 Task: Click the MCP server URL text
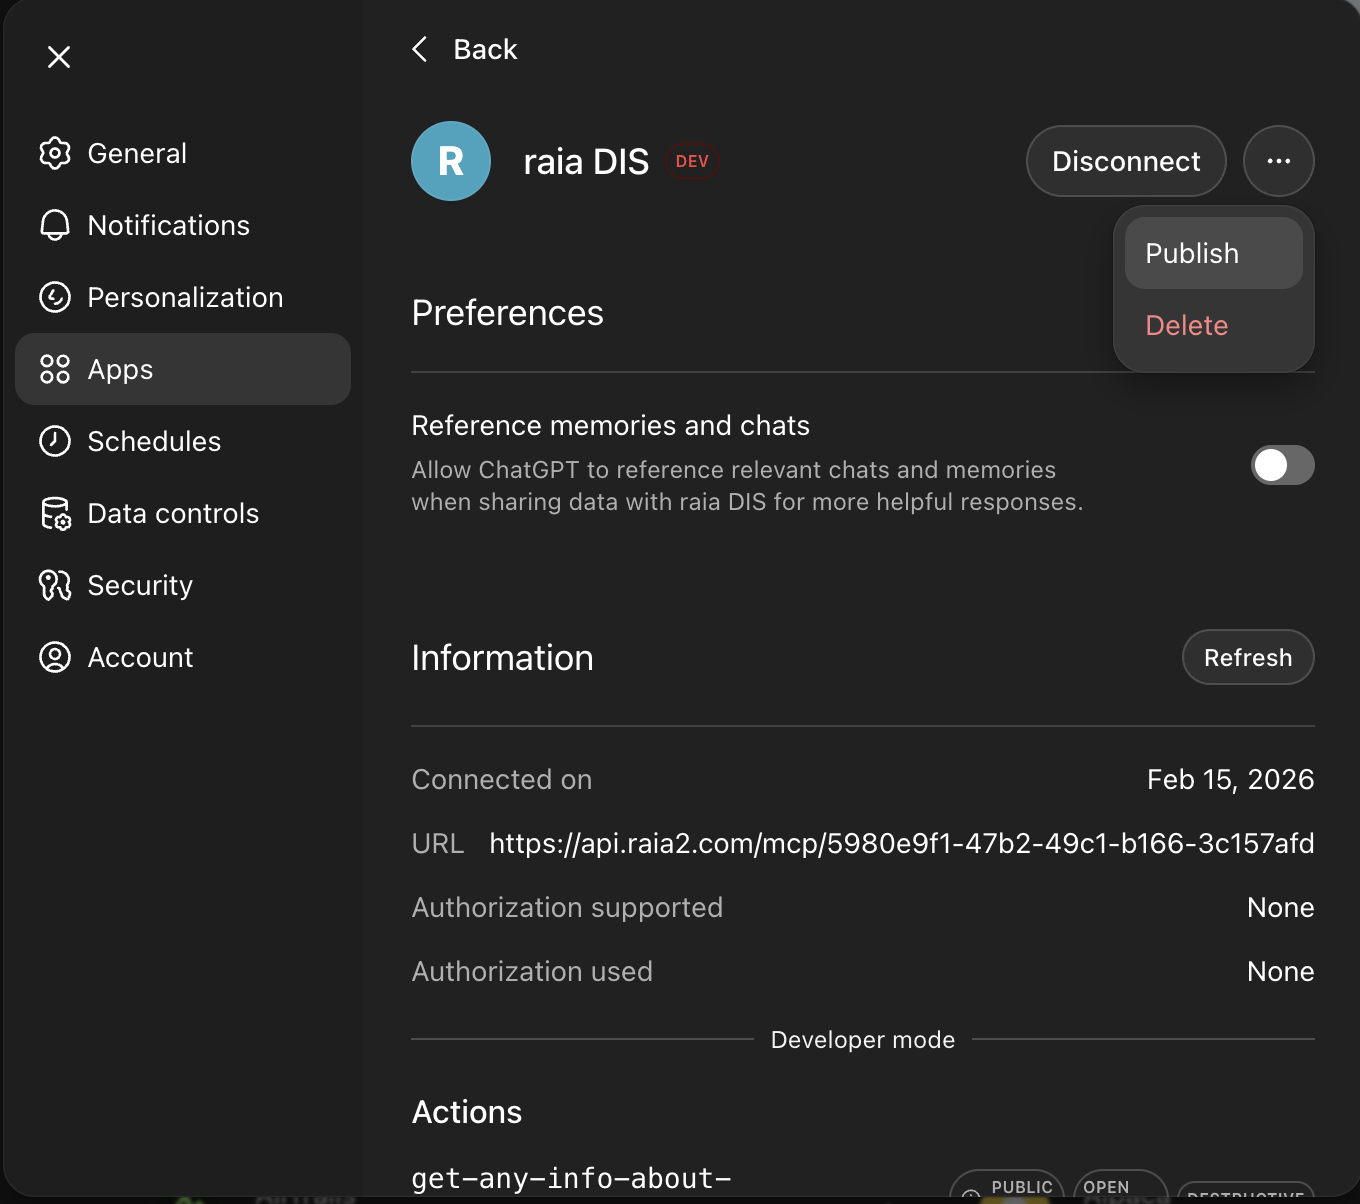(x=901, y=843)
